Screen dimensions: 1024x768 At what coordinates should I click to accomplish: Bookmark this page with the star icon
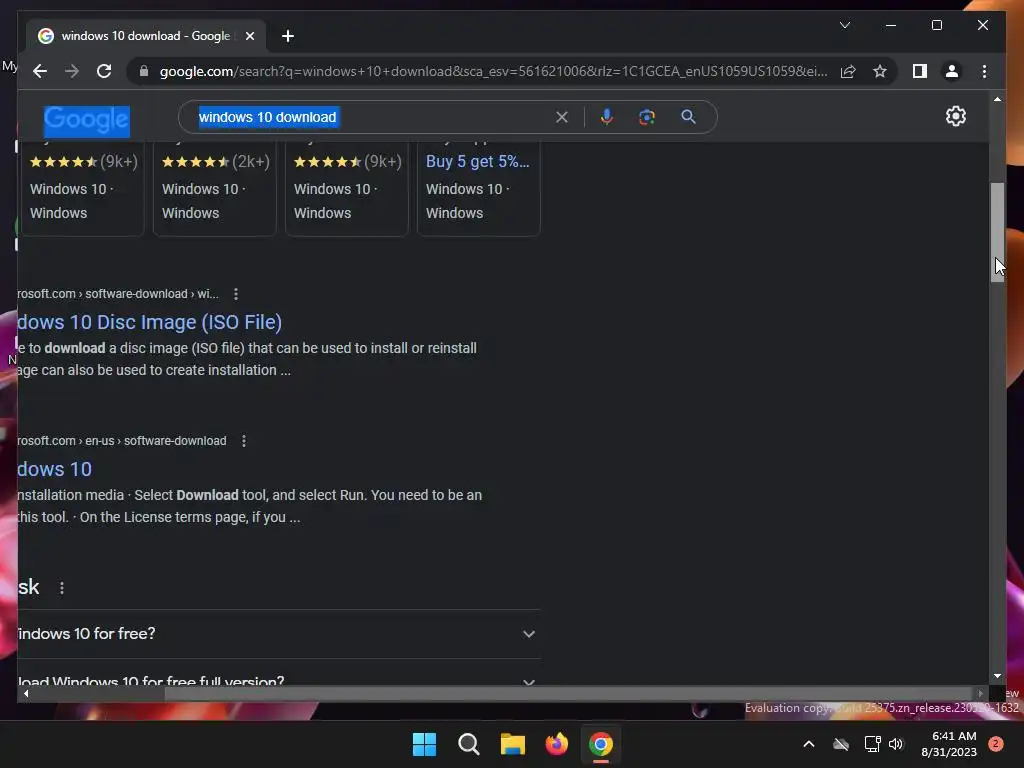tap(880, 71)
